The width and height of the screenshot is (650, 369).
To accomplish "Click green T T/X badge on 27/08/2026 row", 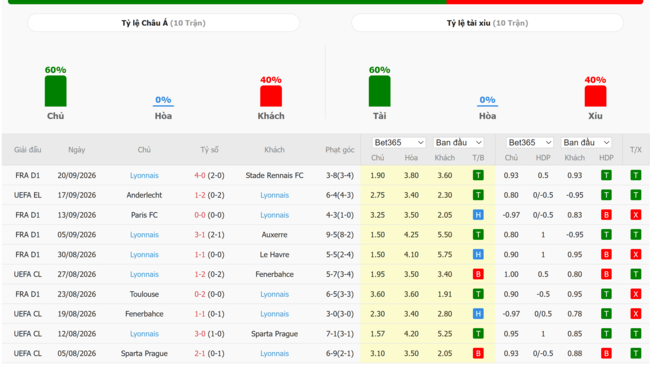I will click(x=635, y=274).
